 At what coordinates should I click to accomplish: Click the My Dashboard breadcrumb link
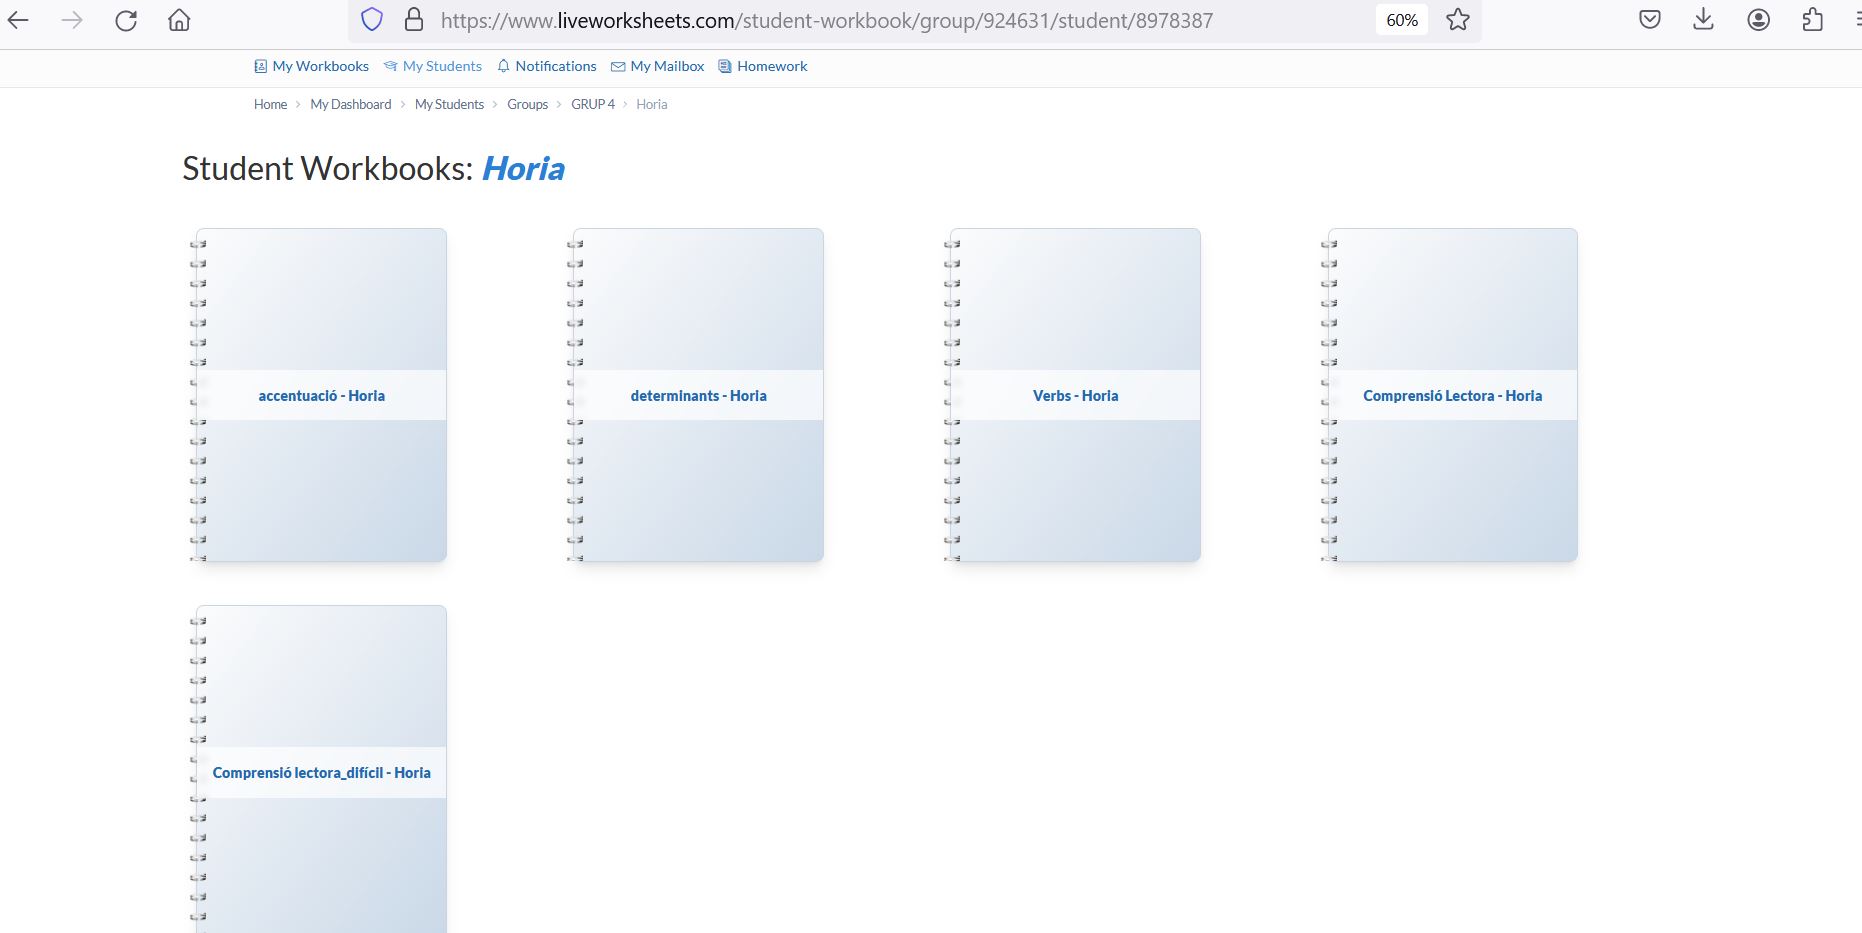[x=351, y=104]
